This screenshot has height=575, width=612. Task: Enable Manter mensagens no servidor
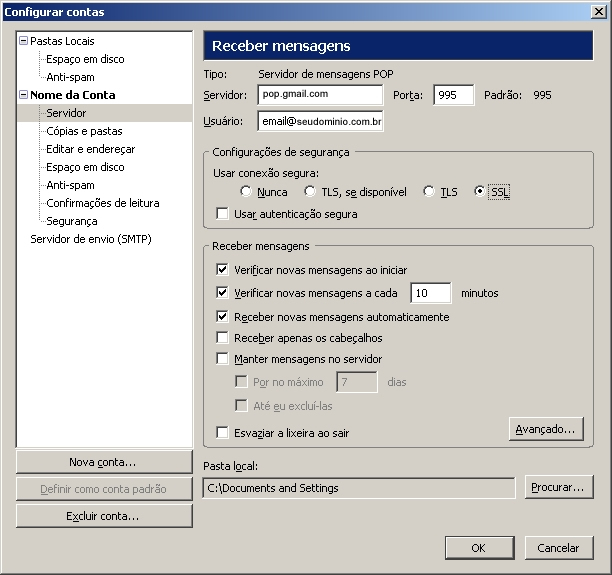(x=222, y=359)
